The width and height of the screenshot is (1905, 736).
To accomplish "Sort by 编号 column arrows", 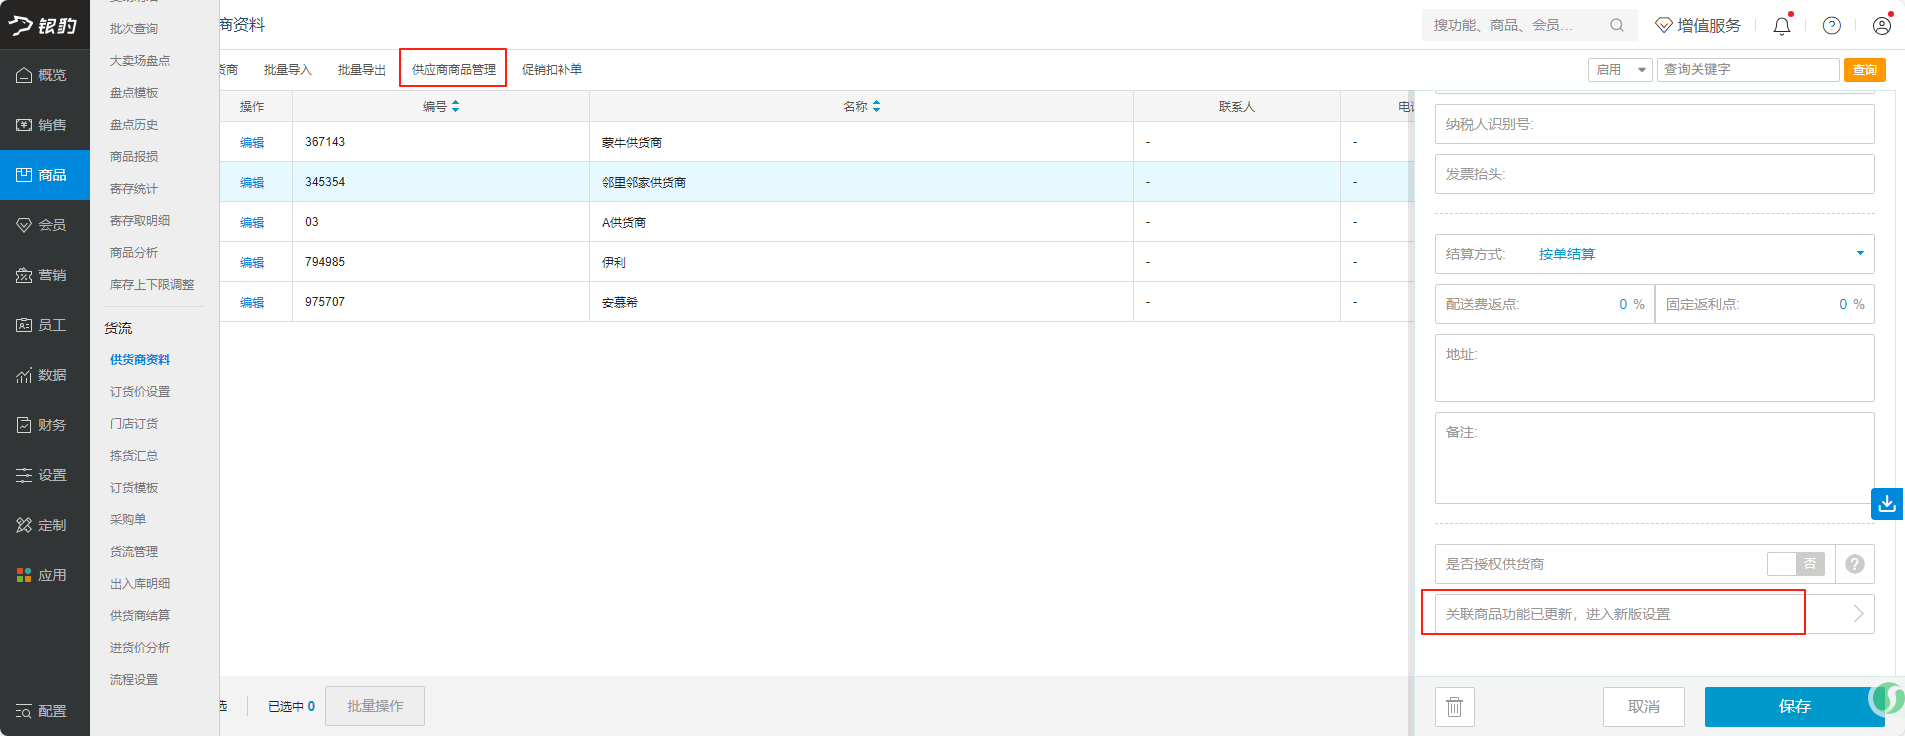I will click(456, 106).
